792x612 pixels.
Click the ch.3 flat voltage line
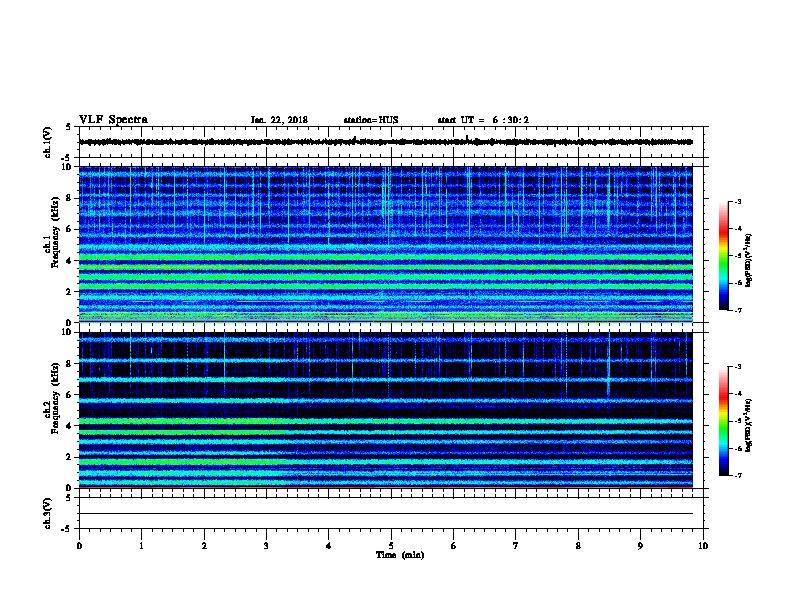tap(386, 514)
